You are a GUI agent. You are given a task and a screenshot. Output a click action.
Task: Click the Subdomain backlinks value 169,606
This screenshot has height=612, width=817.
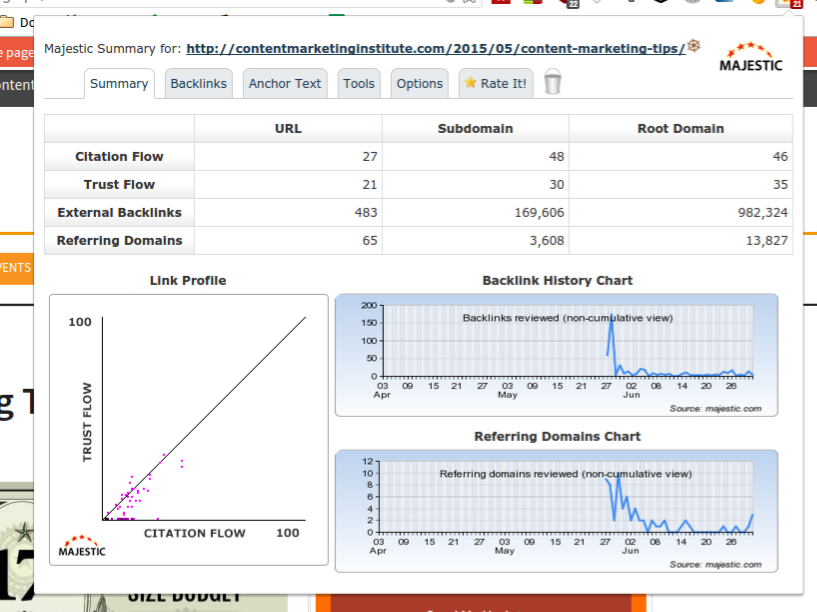[539, 213]
